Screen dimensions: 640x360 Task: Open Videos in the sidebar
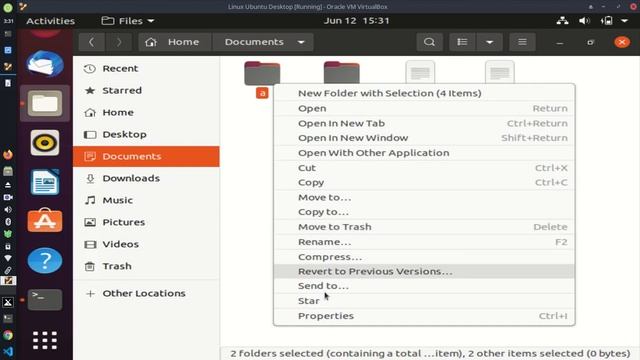click(146, 244)
